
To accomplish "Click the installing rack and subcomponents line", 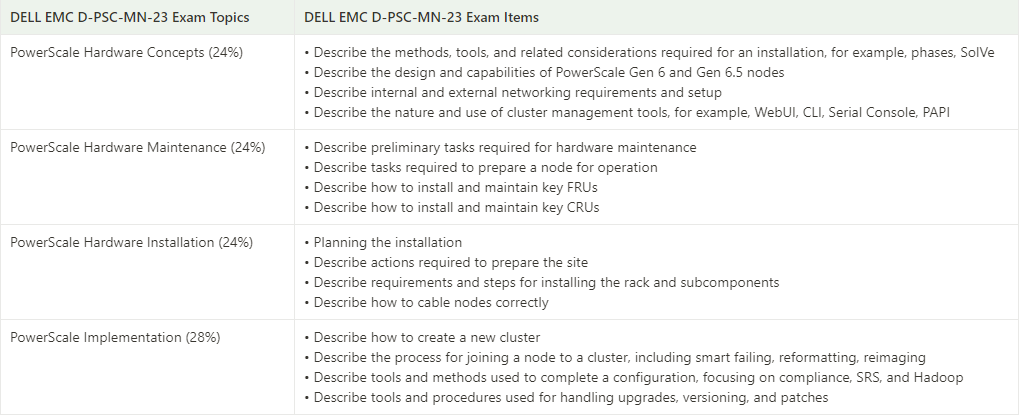I will tap(542, 282).
